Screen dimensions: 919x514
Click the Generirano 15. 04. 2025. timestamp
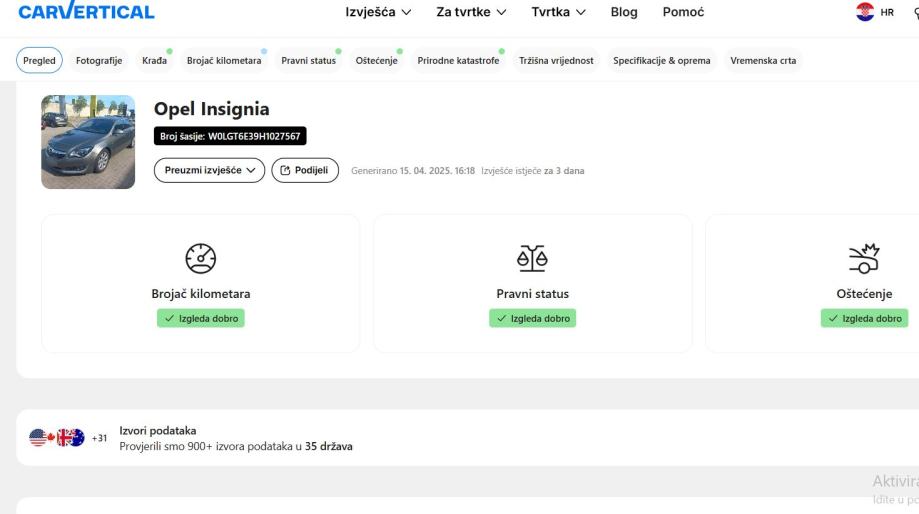413,171
